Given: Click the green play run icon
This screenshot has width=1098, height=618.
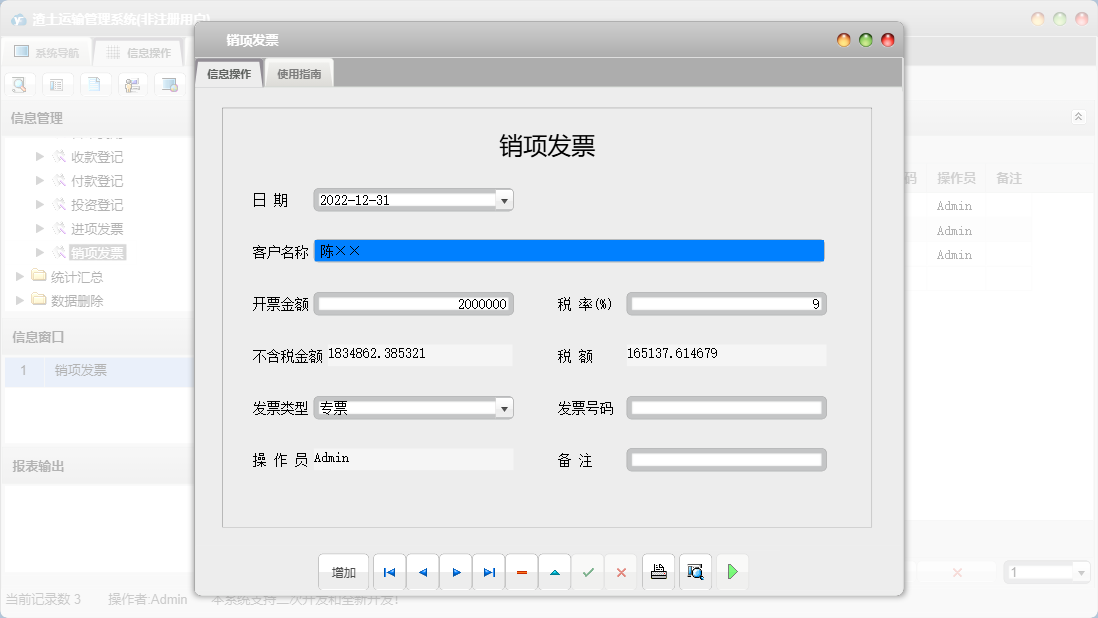Looking at the screenshot, I should coord(732,572).
